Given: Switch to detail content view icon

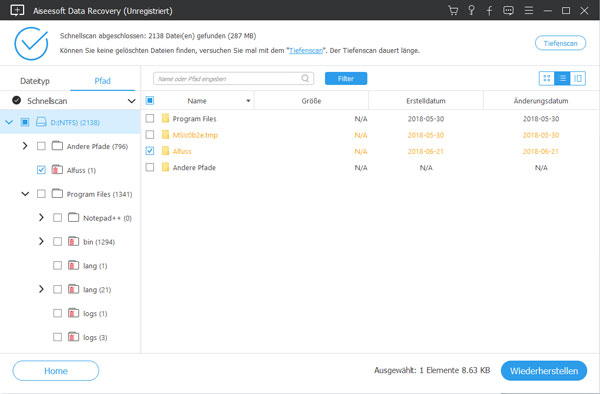Looking at the screenshot, I should pyautogui.click(x=578, y=78).
